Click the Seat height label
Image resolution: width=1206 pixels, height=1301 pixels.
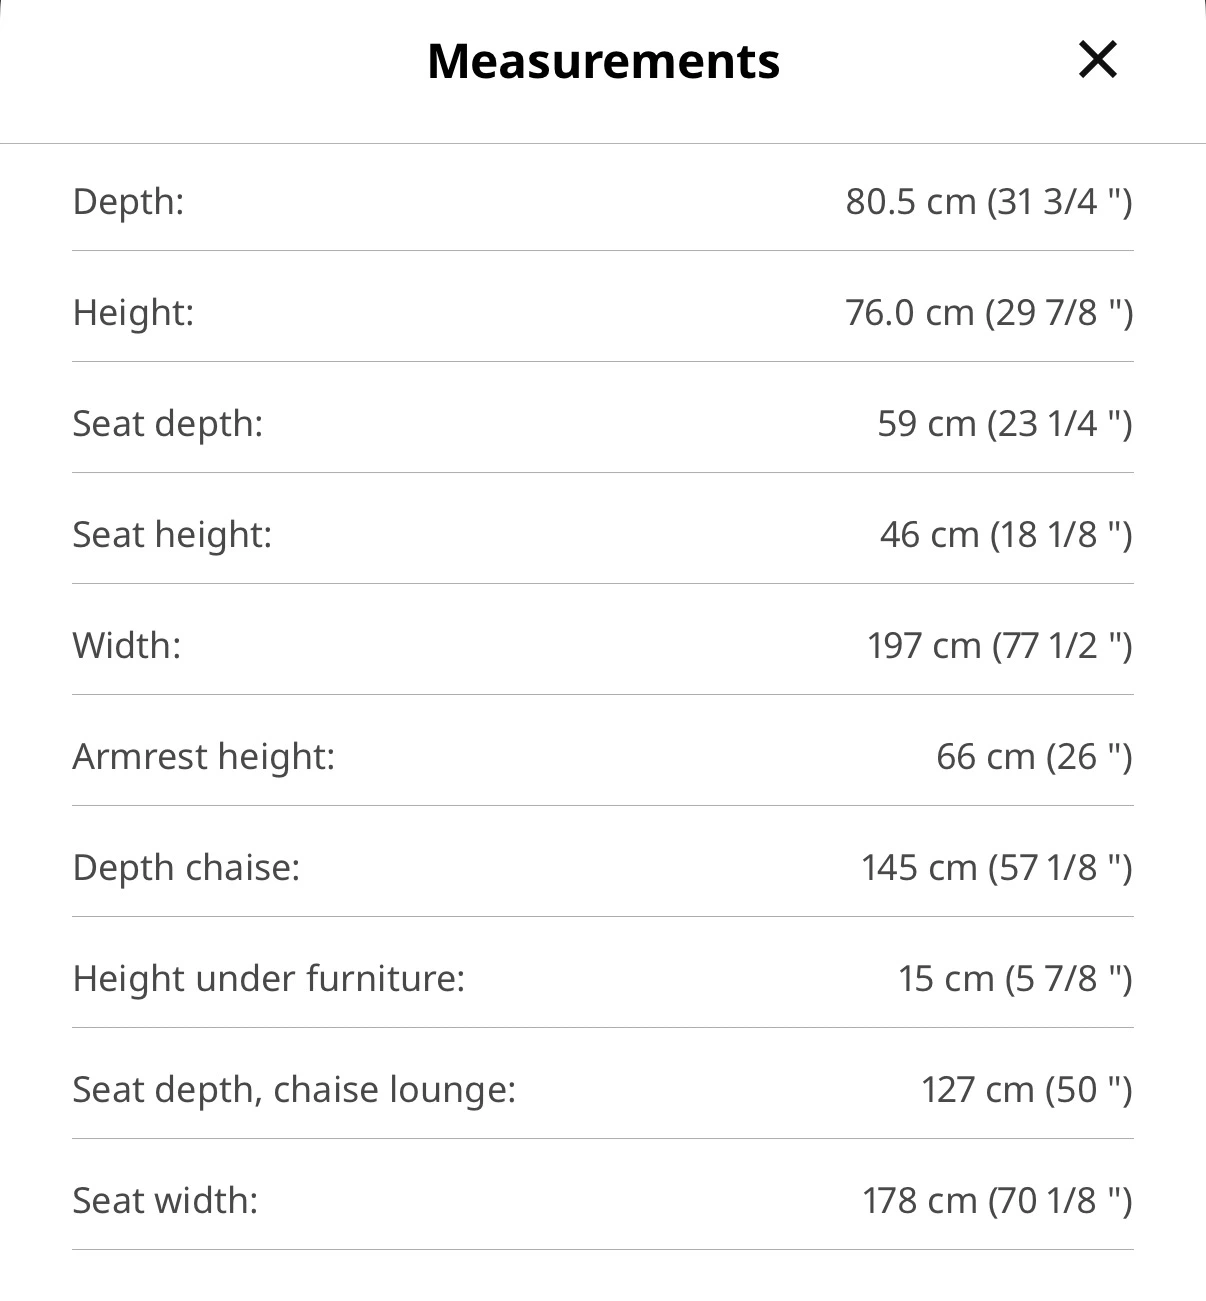pos(172,535)
